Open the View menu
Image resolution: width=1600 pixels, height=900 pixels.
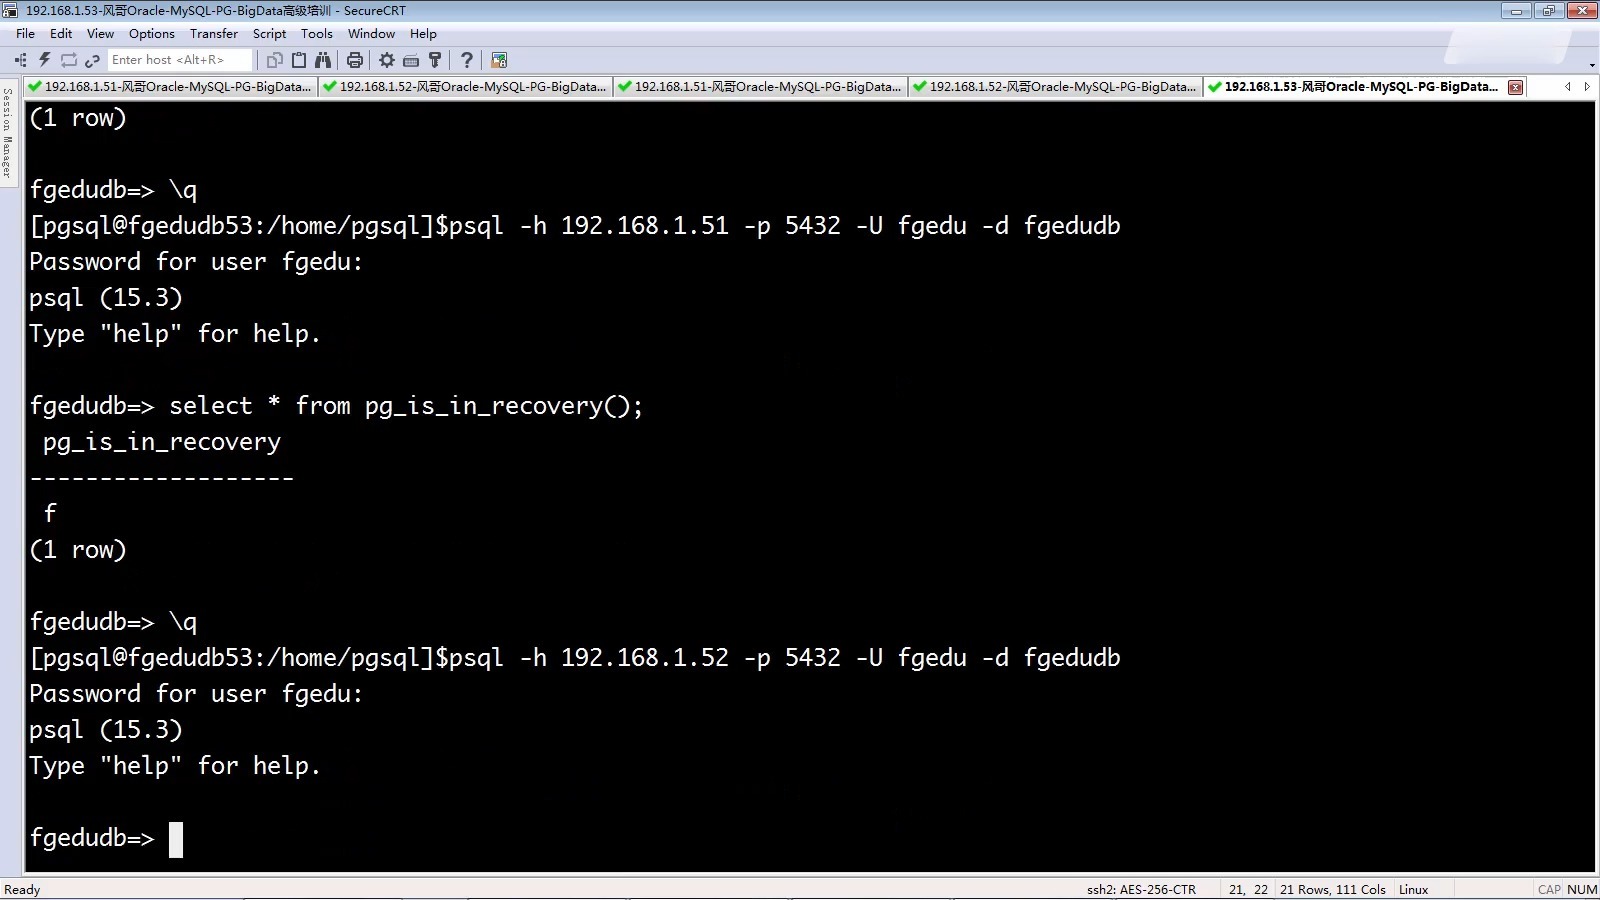(x=100, y=34)
